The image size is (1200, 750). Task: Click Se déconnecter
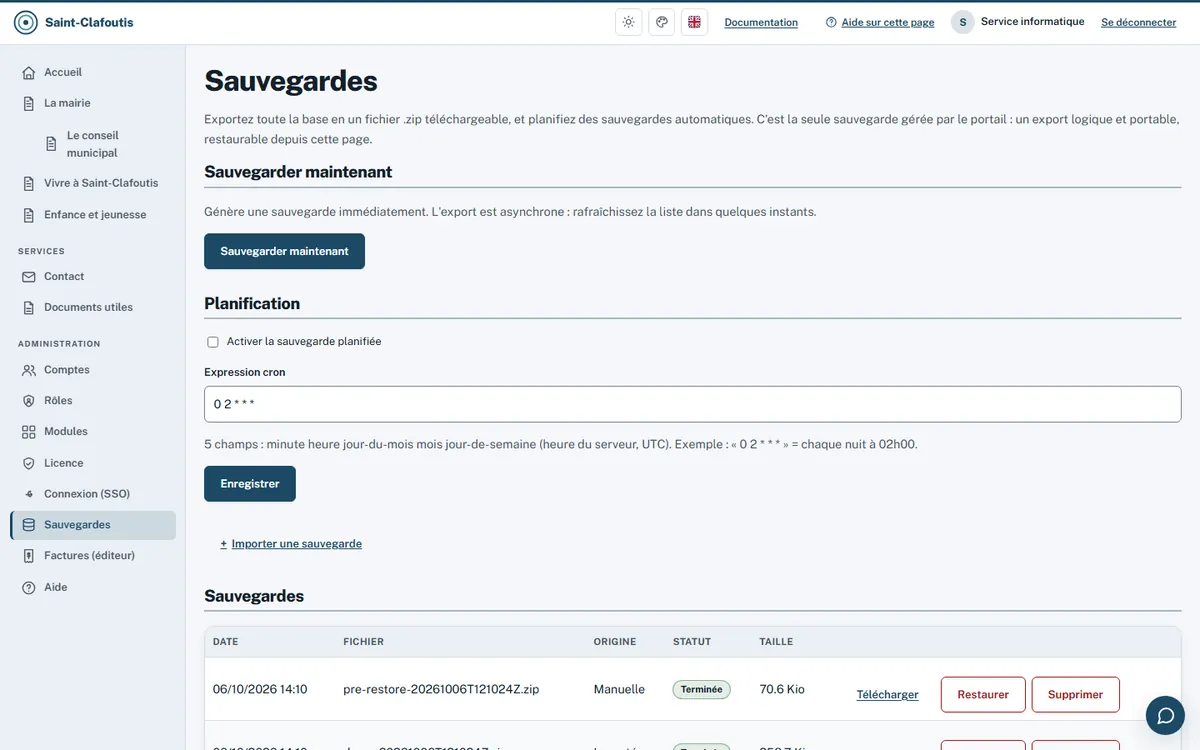point(1138,22)
